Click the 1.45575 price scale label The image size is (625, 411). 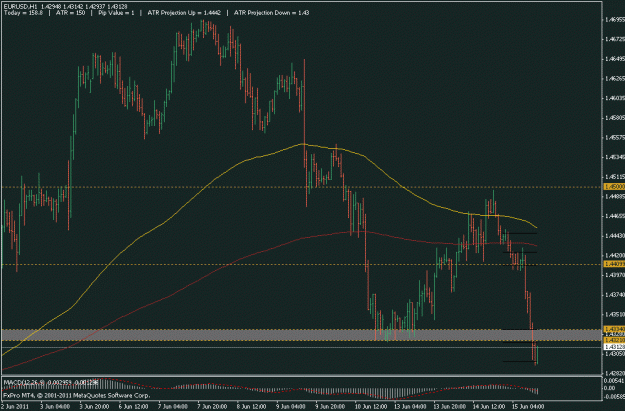[x=615, y=137]
